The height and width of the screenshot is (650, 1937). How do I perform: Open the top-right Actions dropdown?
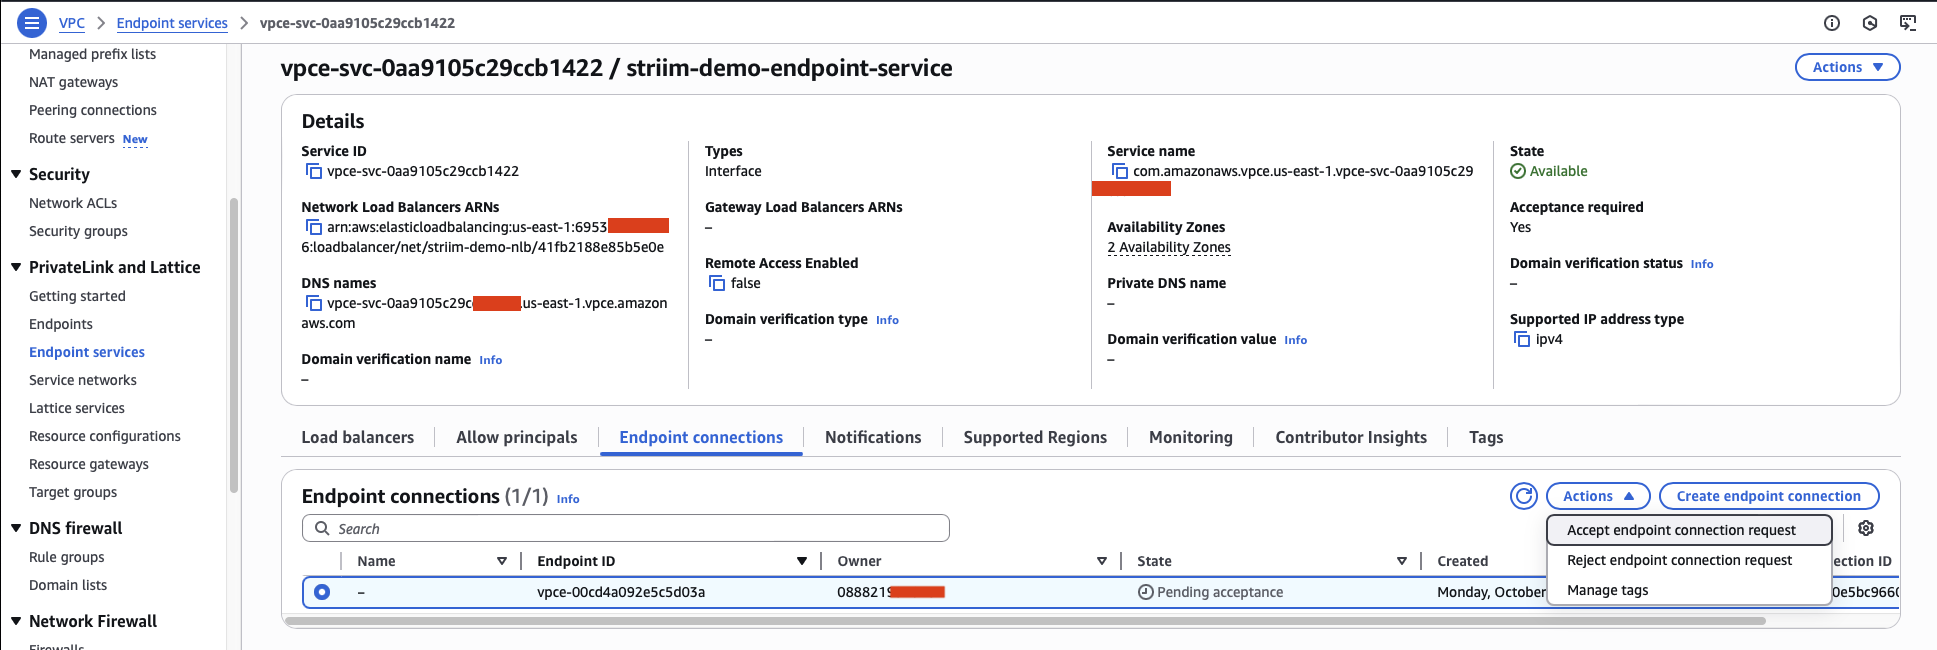1847,67
